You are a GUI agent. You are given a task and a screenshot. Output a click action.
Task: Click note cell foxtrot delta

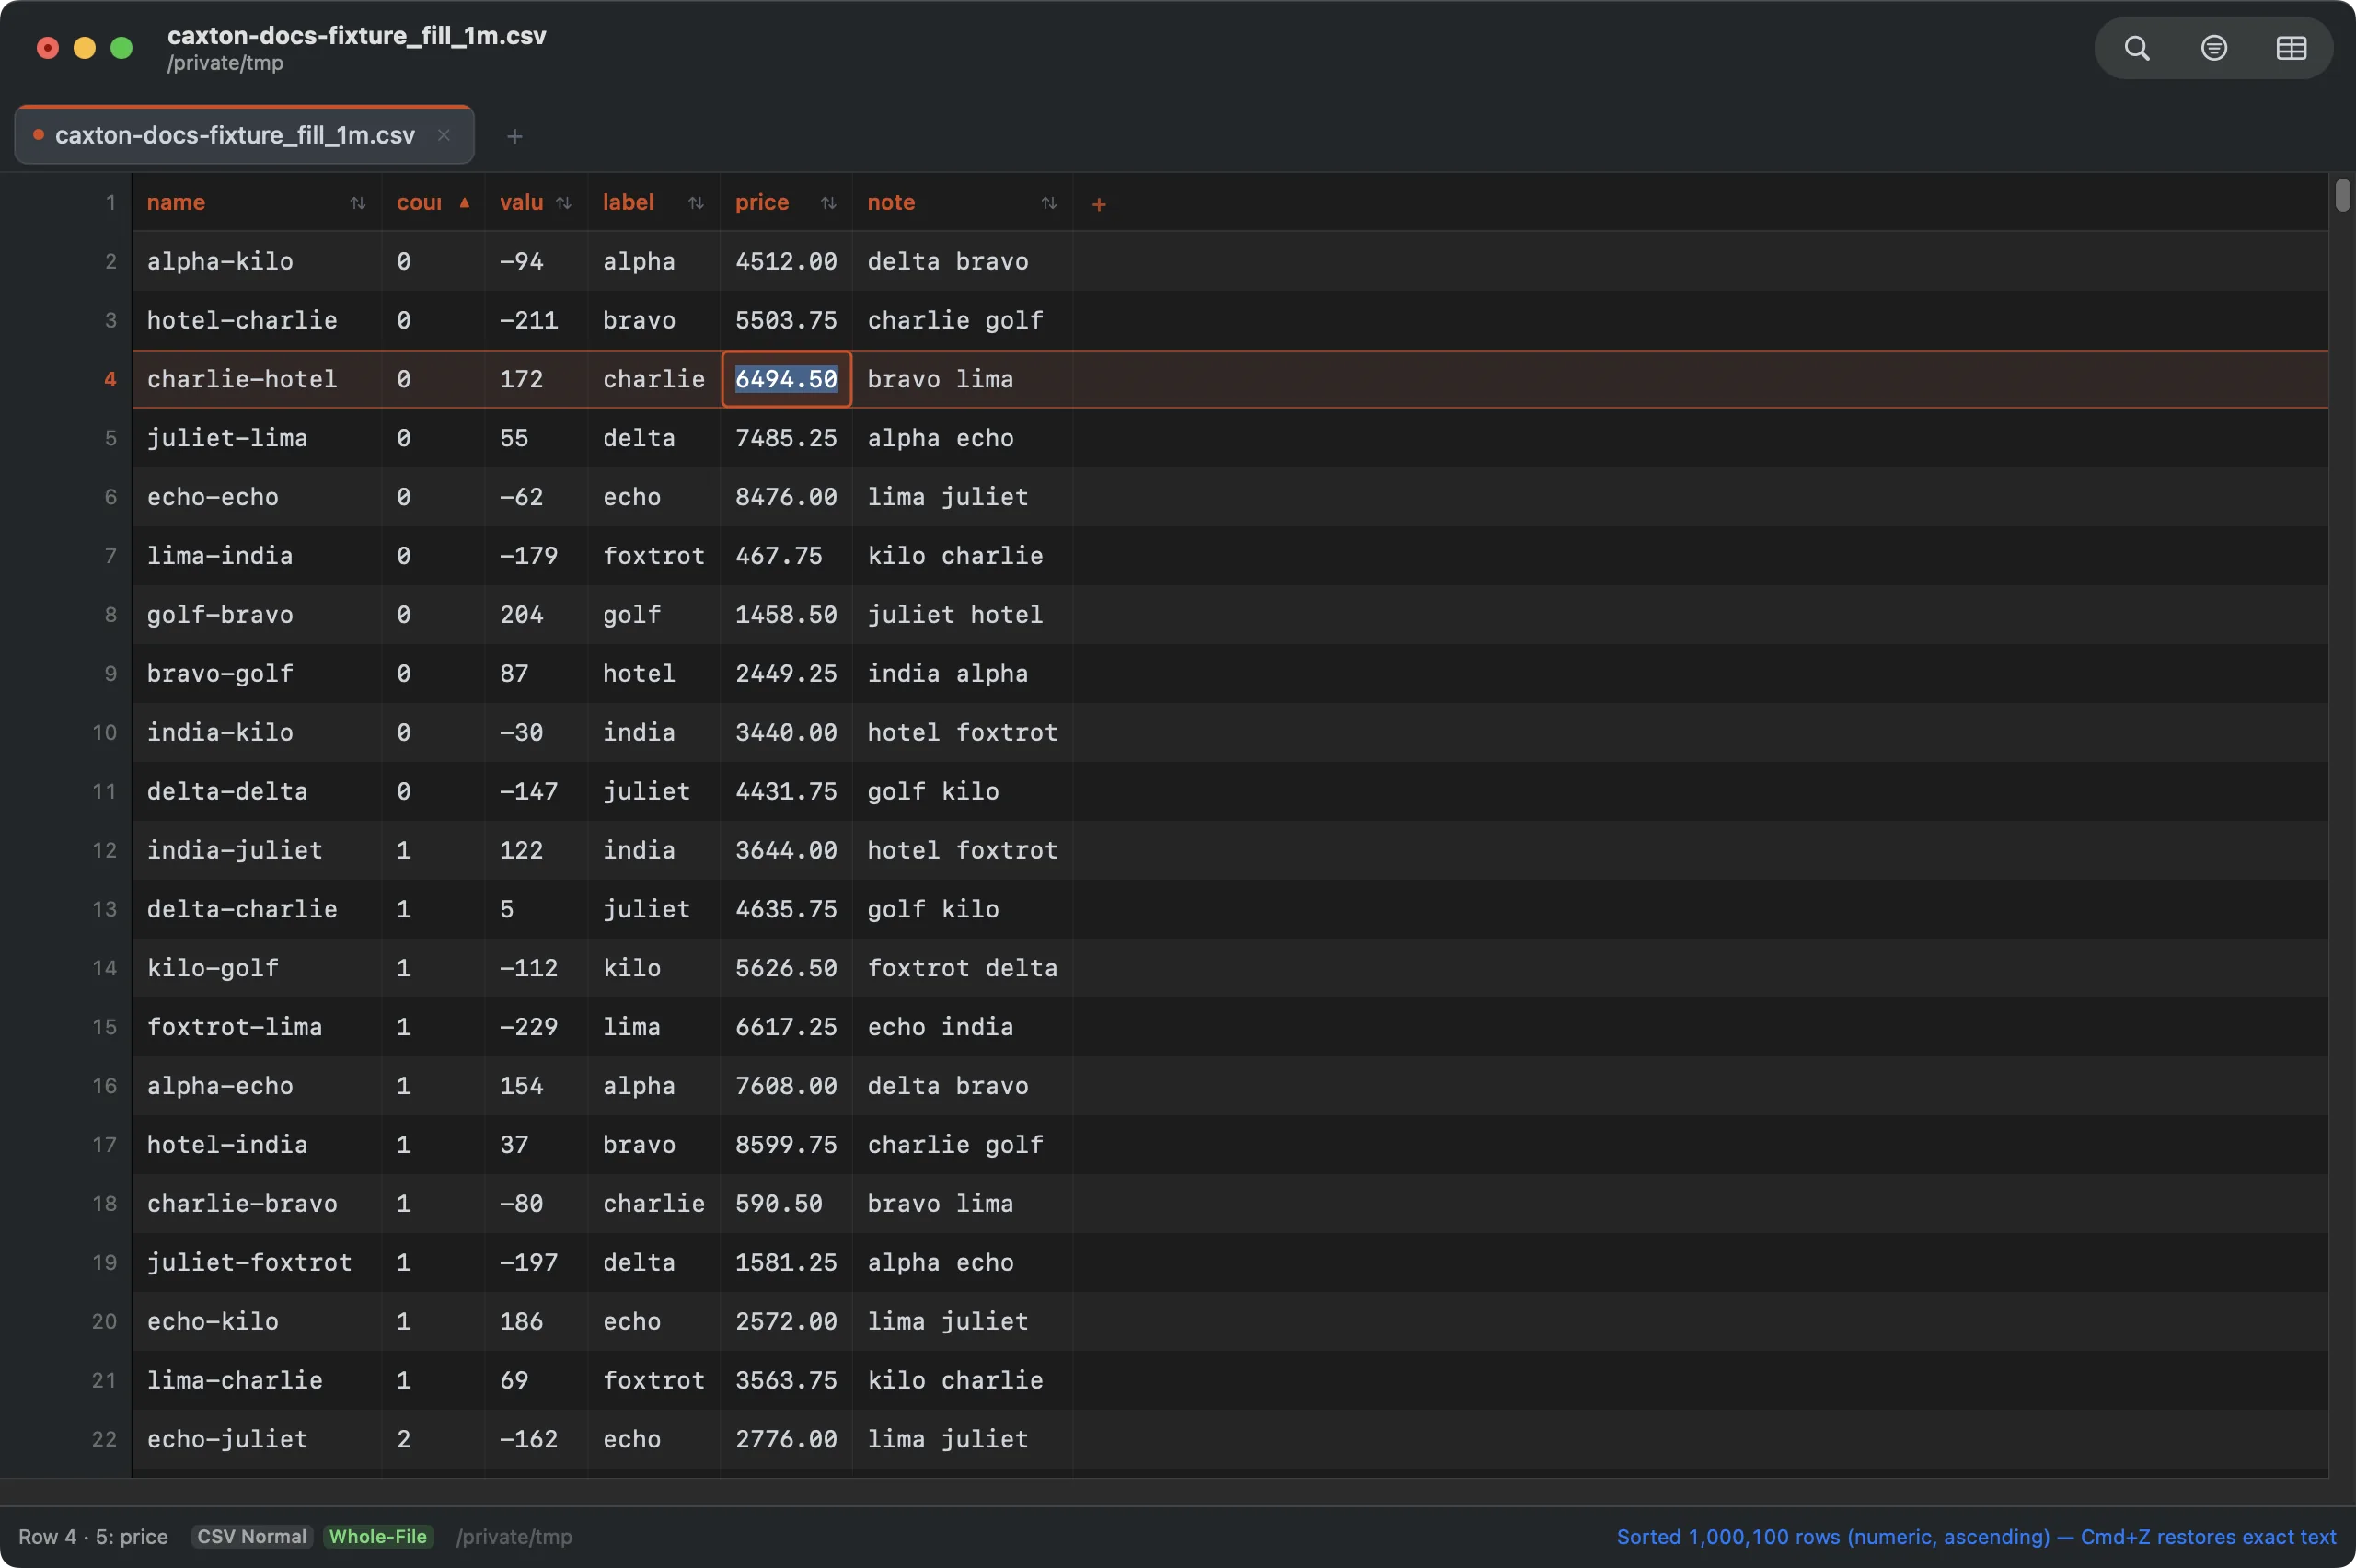962,969
